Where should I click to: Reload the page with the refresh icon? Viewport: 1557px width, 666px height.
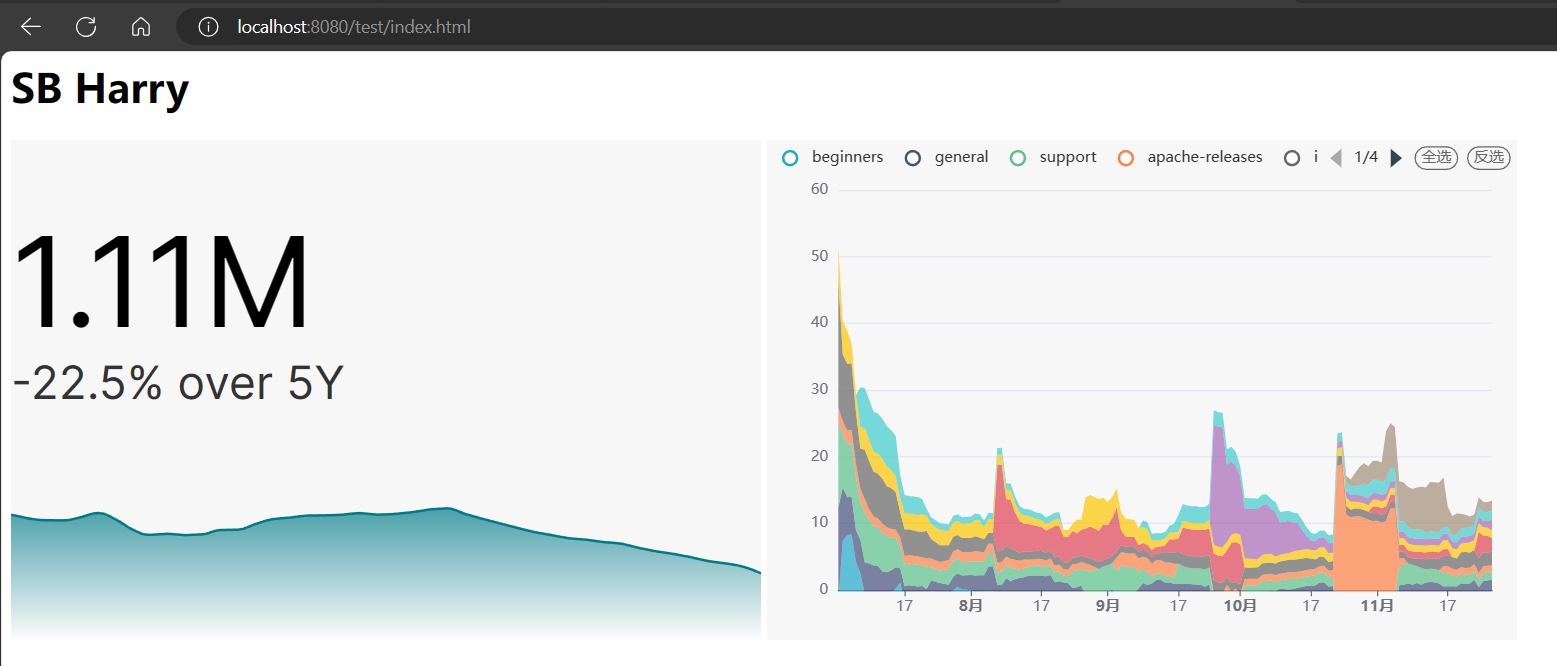click(x=86, y=27)
